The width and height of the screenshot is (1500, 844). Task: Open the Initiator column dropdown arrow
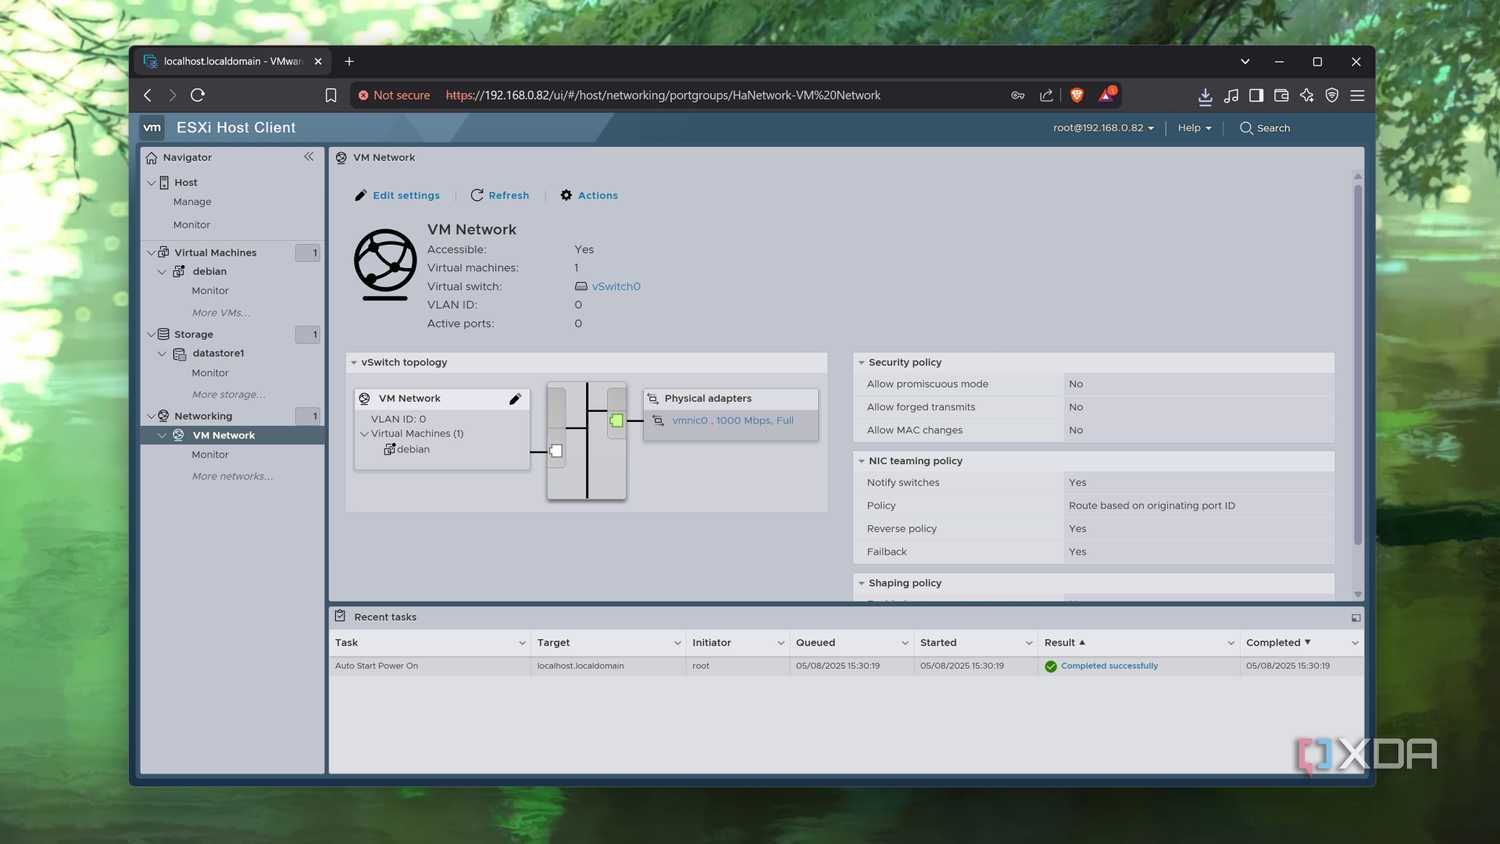click(781, 643)
